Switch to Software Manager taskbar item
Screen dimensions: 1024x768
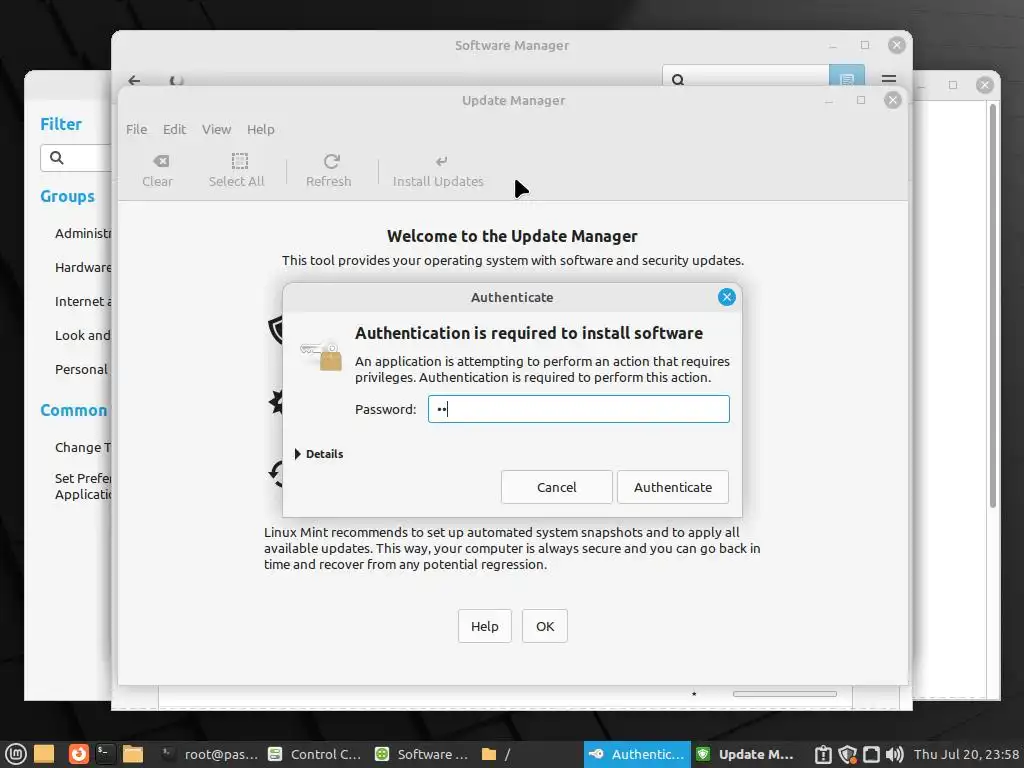(x=421, y=754)
